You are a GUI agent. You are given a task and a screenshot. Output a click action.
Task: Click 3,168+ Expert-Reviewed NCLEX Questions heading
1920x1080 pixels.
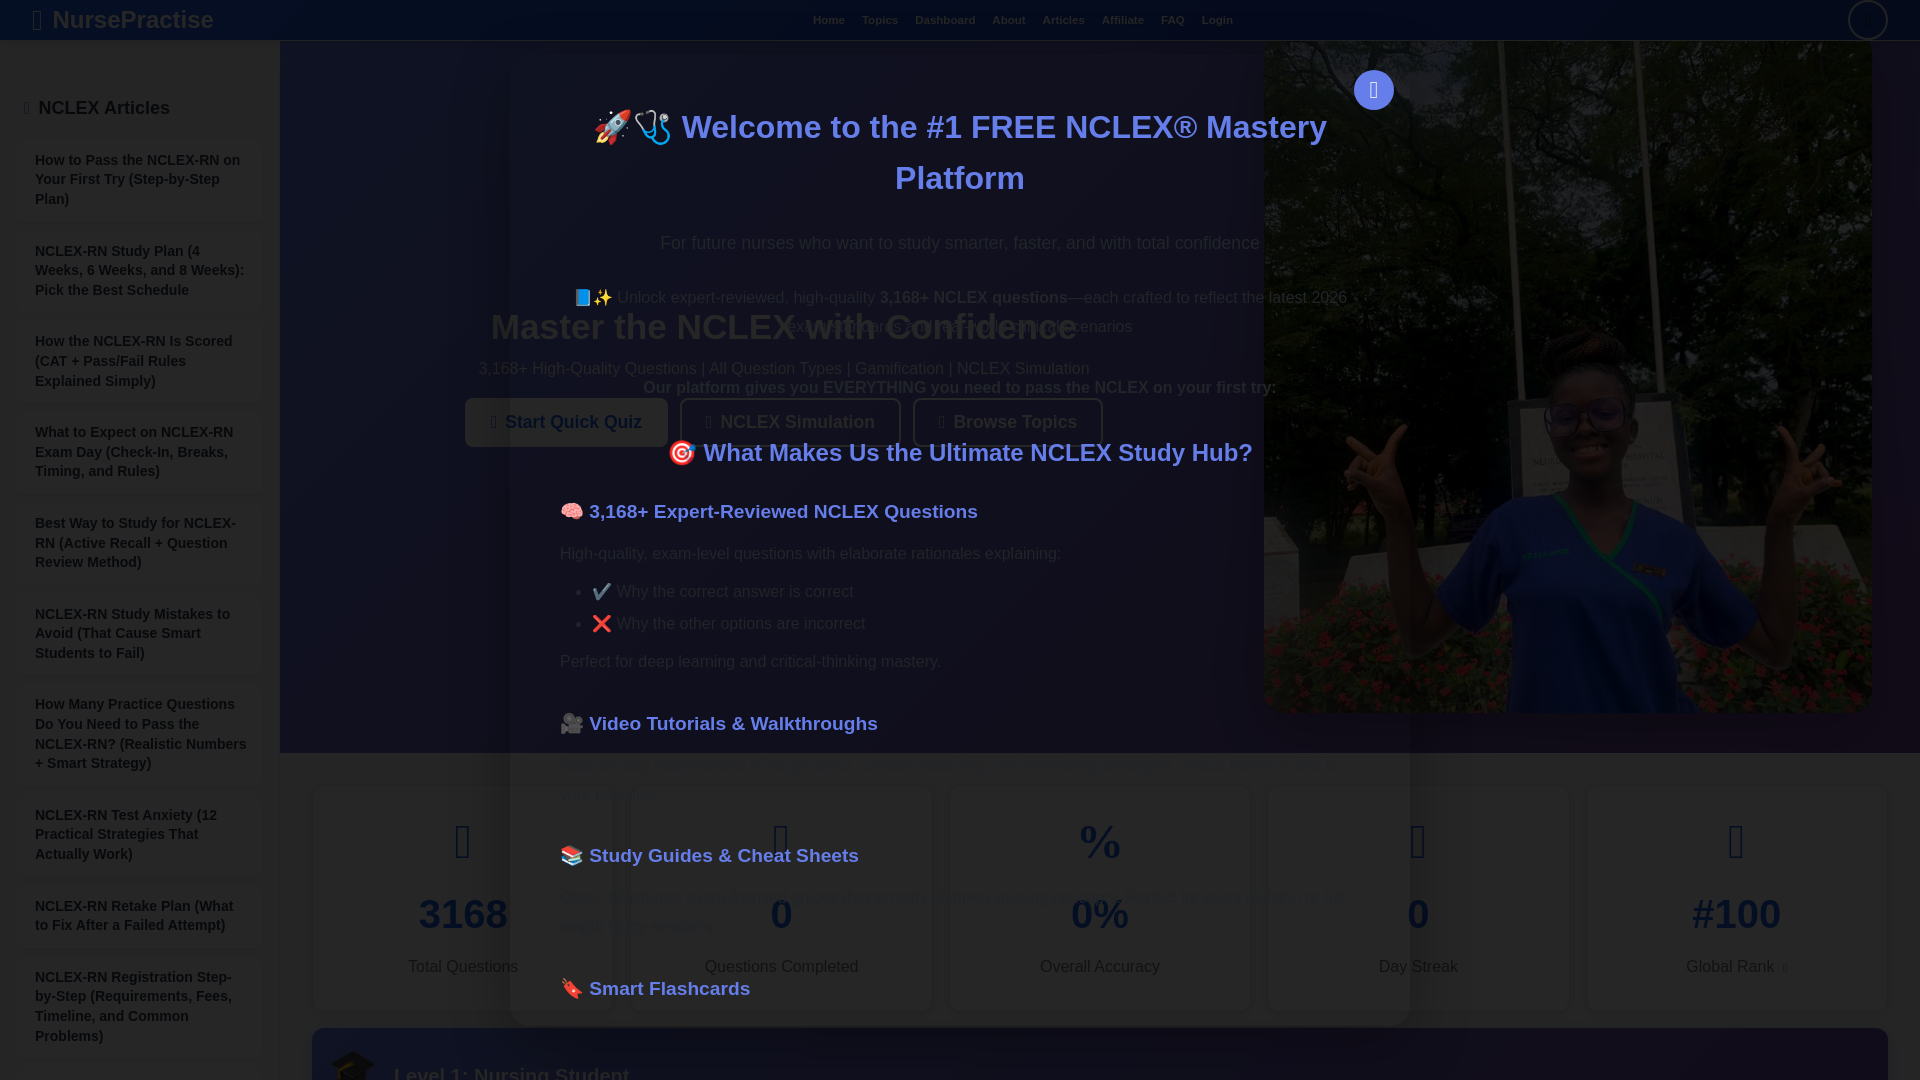[769, 512]
